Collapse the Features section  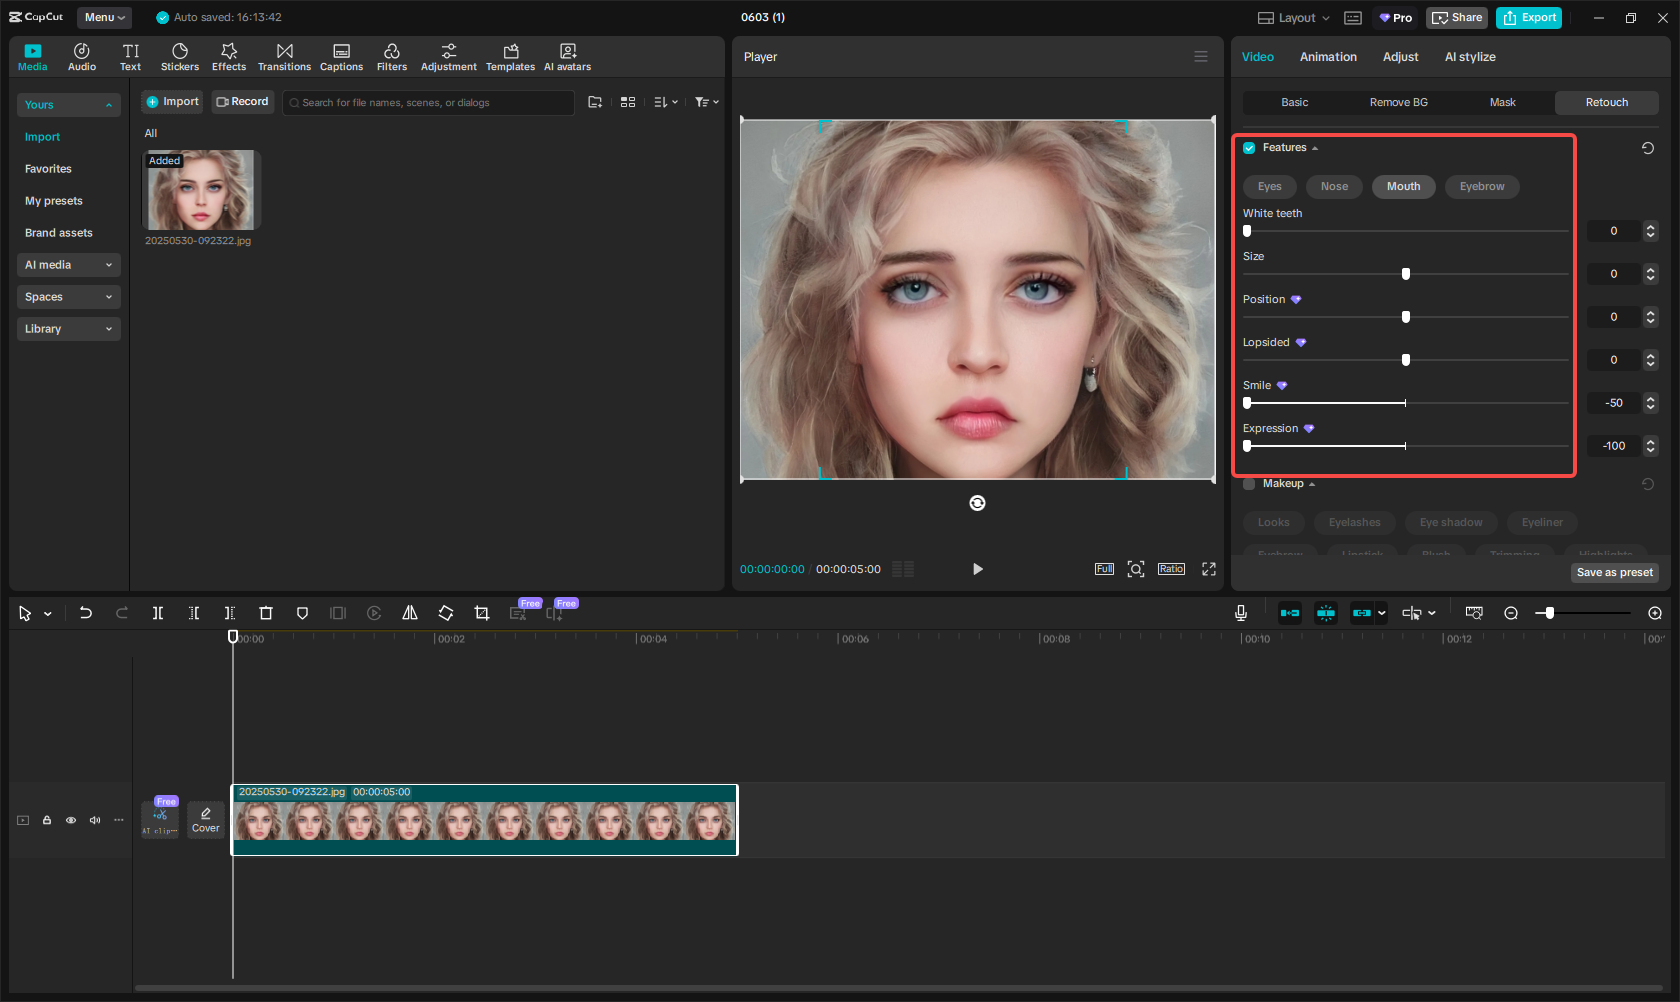click(x=1314, y=147)
